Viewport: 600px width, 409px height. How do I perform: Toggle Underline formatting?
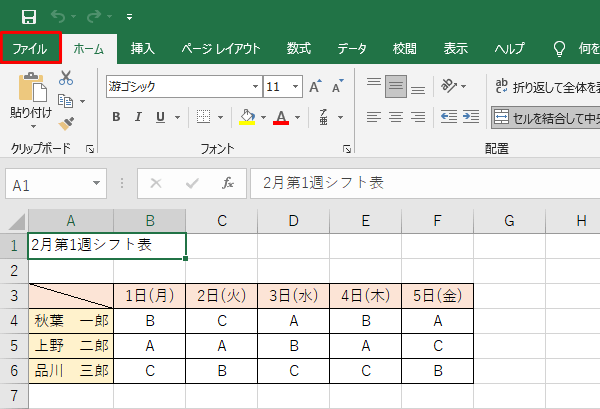(161, 117)
